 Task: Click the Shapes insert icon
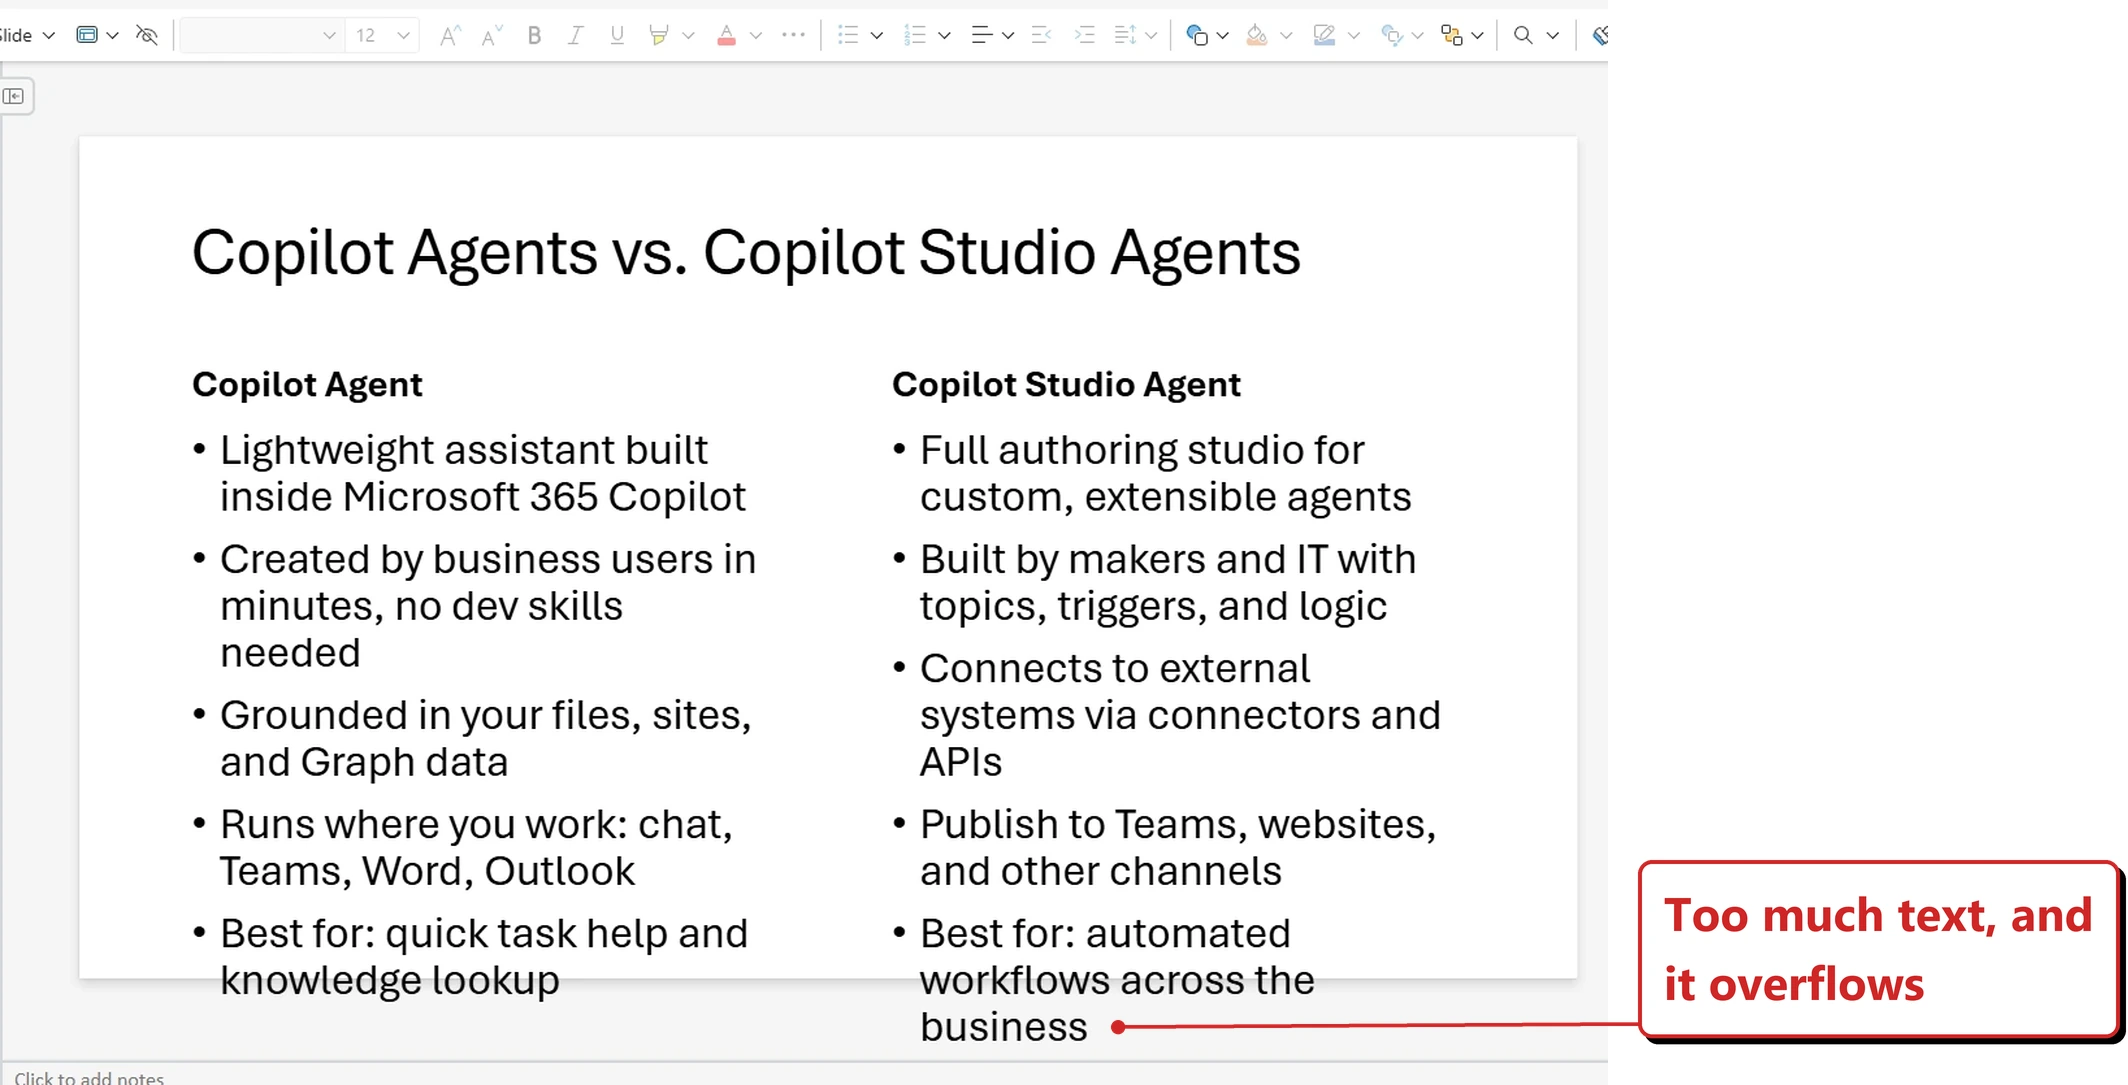[1196, 35]
